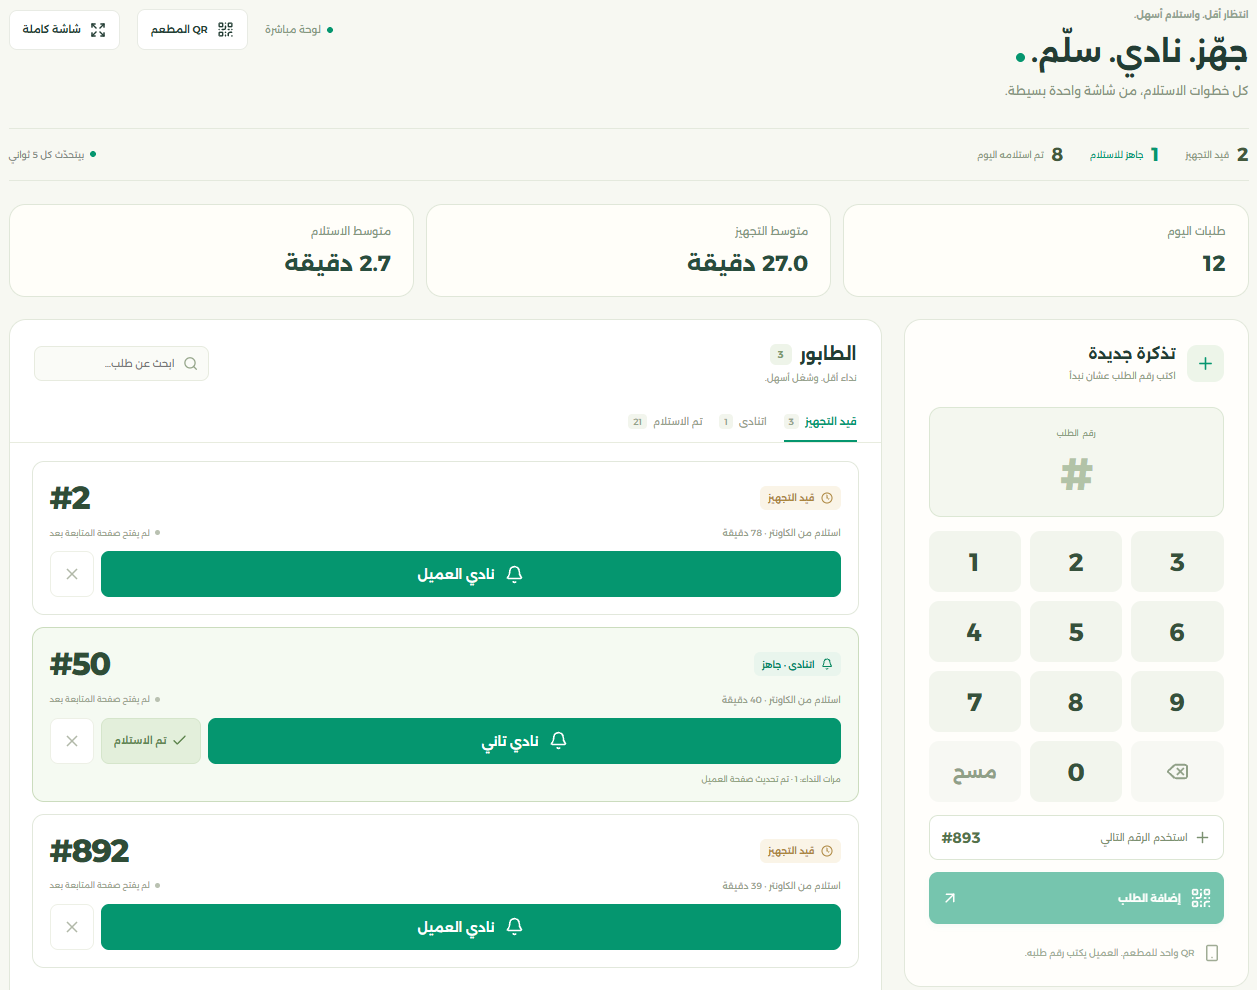Viewport: 1257px width, 990px height.
Task: Click the queue count badge 3 beside الطابور
Action: click(781, 354)
